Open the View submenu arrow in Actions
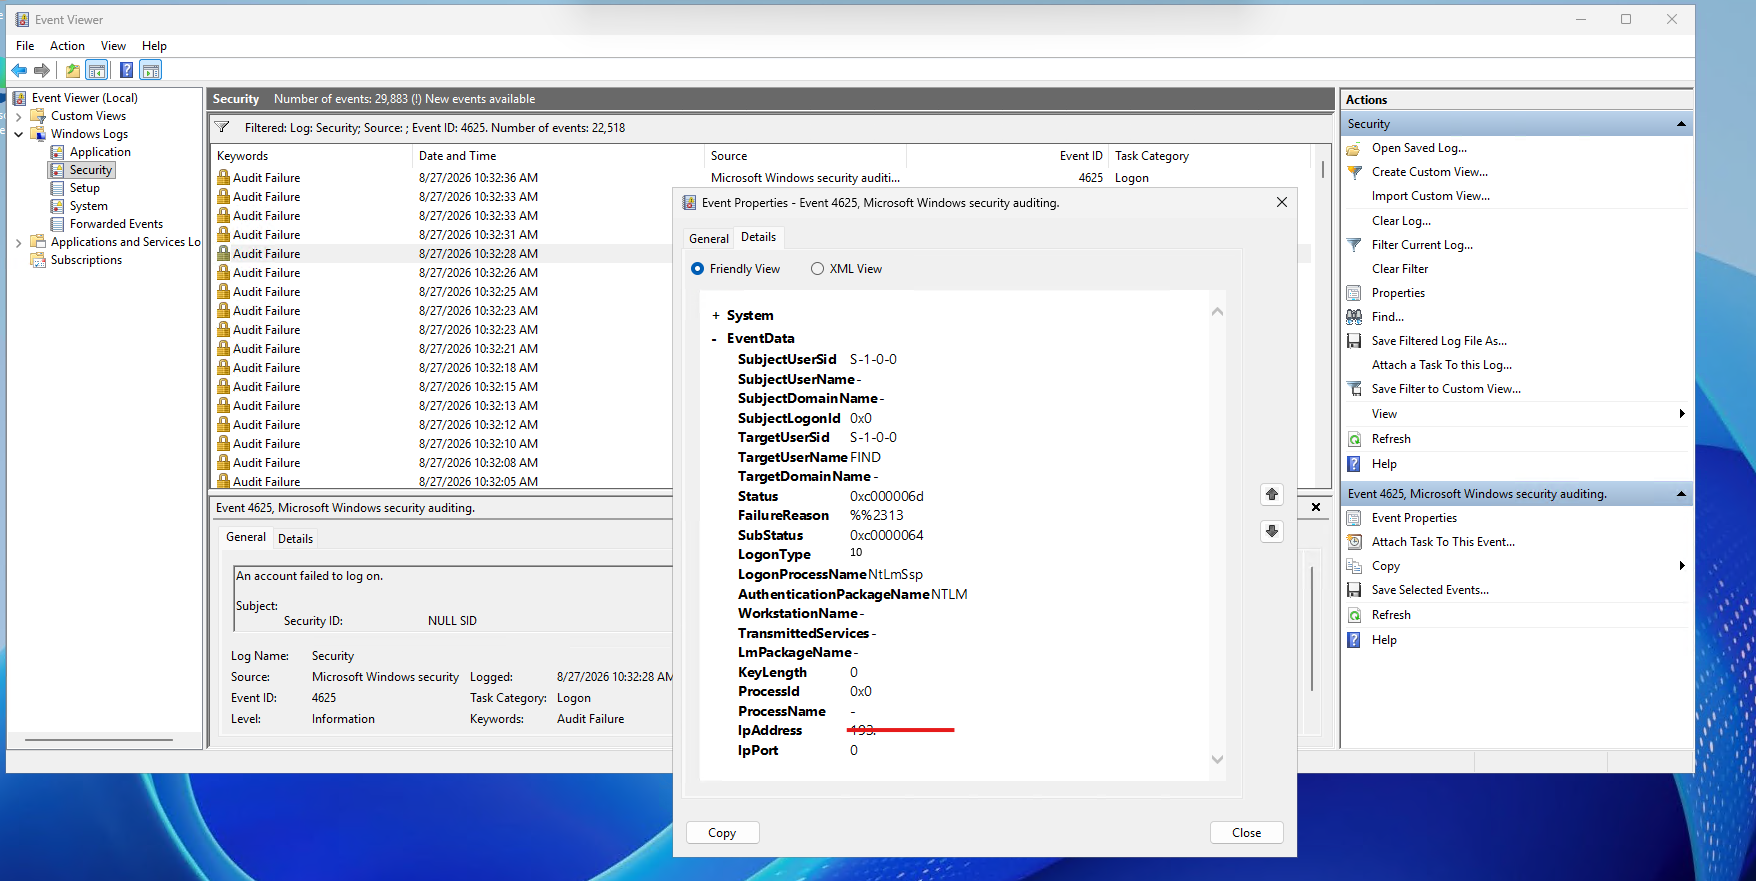Viewport: 1756px width, 881px height. [1682, 414]
